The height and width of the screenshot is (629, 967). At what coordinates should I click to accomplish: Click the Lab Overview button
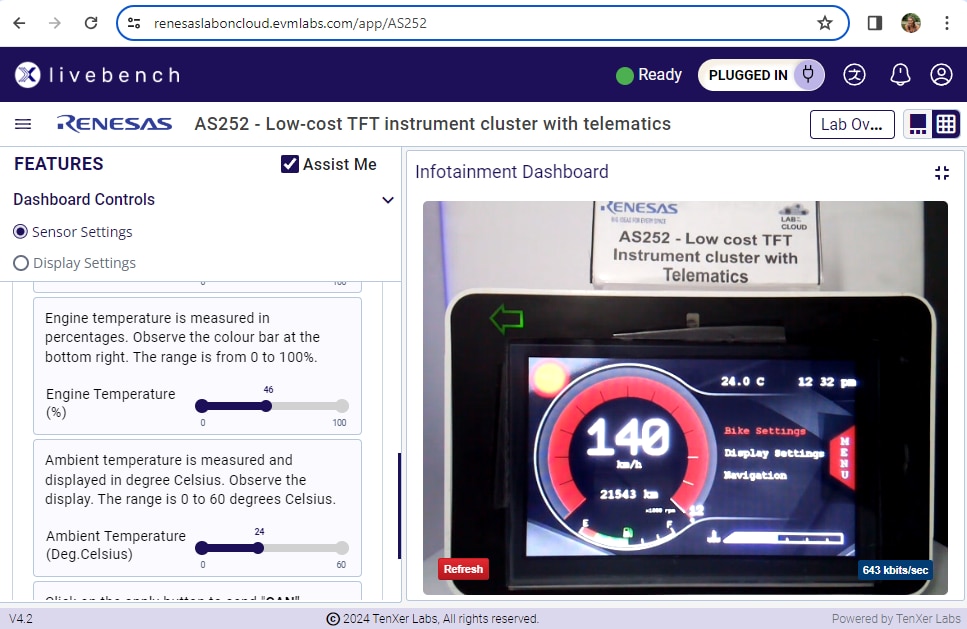click(x=852, y=125)
